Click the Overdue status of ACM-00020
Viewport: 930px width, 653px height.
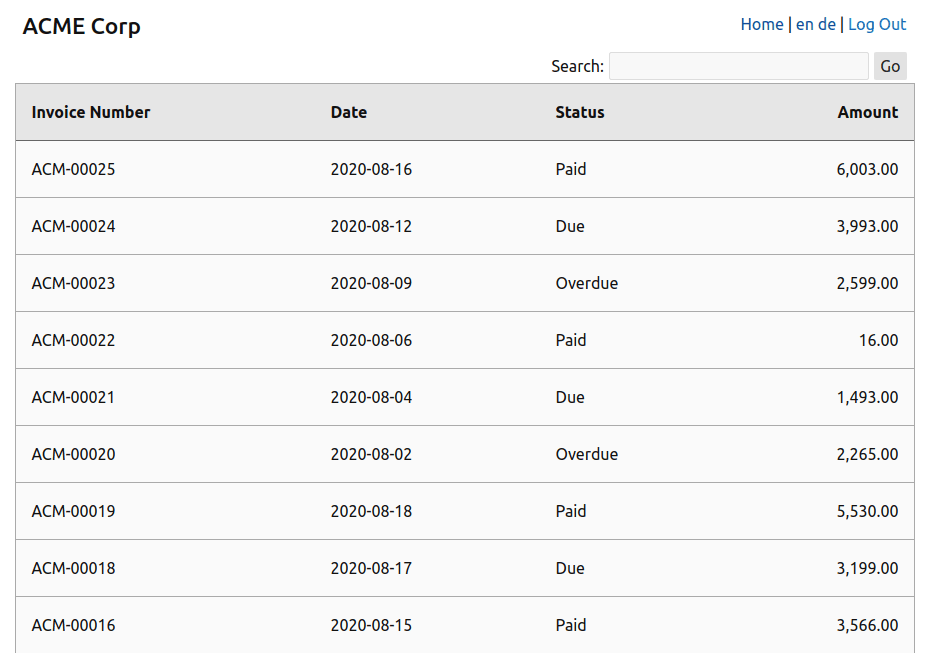(x=587, y=454)
